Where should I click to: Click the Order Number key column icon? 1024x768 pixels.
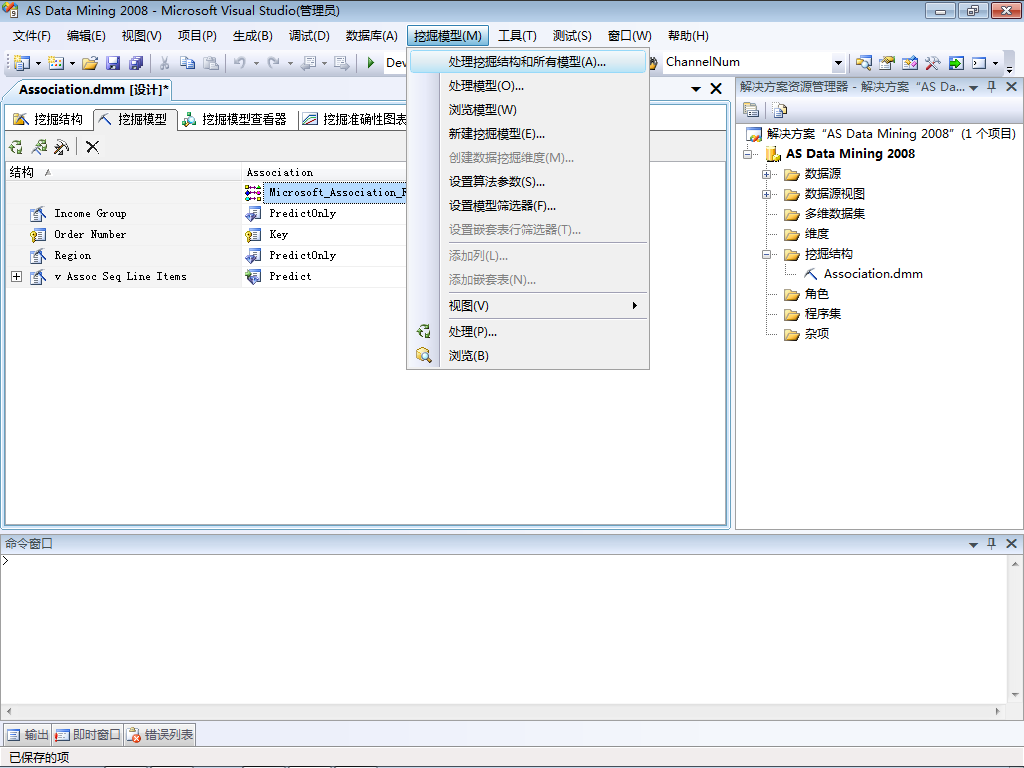[38, 234]
